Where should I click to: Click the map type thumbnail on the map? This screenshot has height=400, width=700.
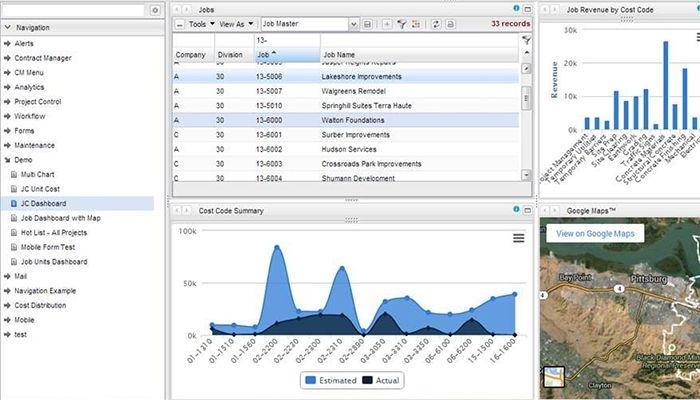(x=554, y=377)
